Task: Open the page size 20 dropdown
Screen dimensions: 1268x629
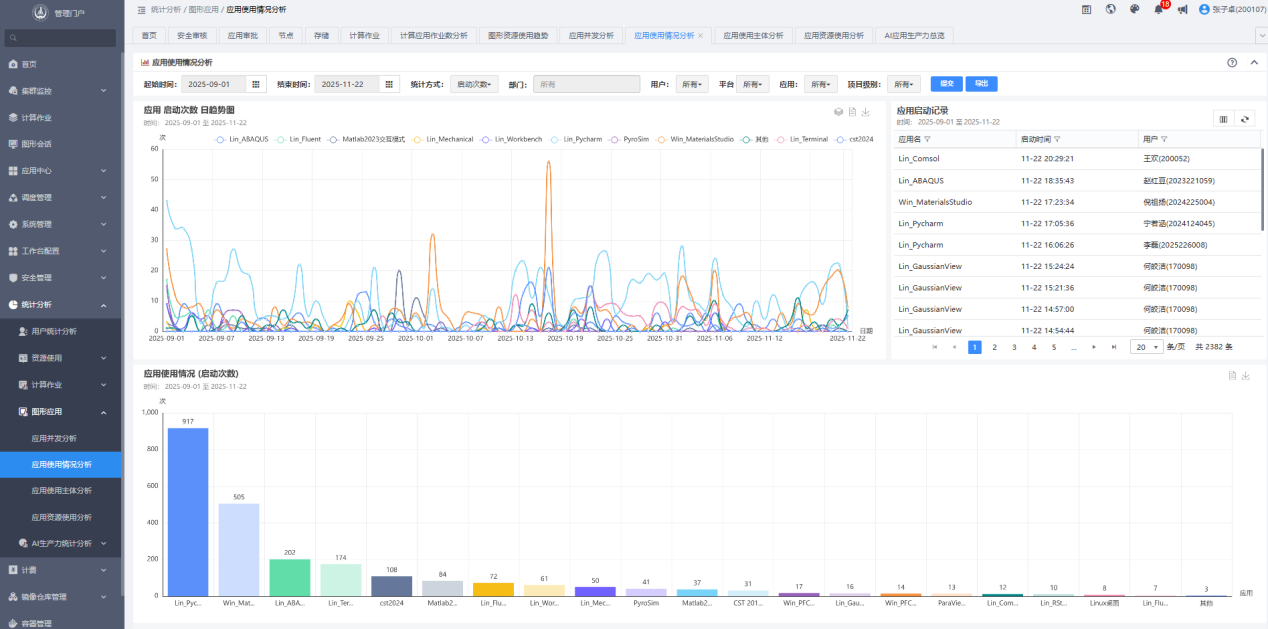Action: click(x=1146, y=347)
